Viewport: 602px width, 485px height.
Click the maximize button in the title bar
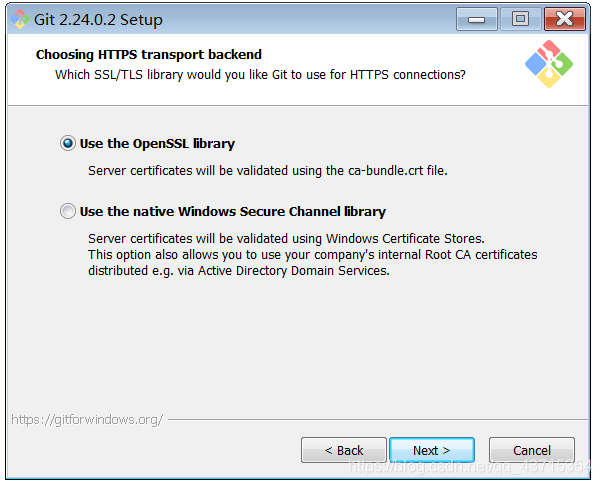click(520, 19)
